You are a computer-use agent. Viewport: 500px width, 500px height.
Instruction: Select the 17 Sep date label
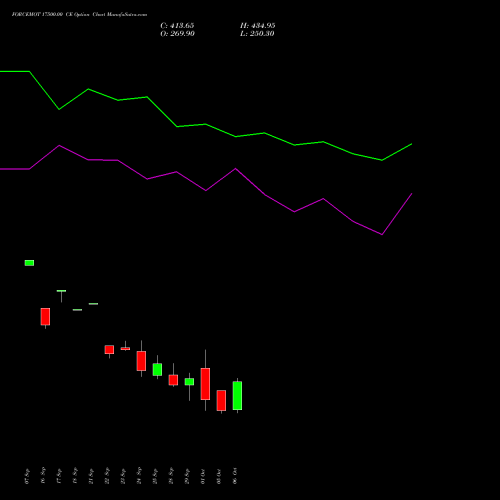click(59, 476)
